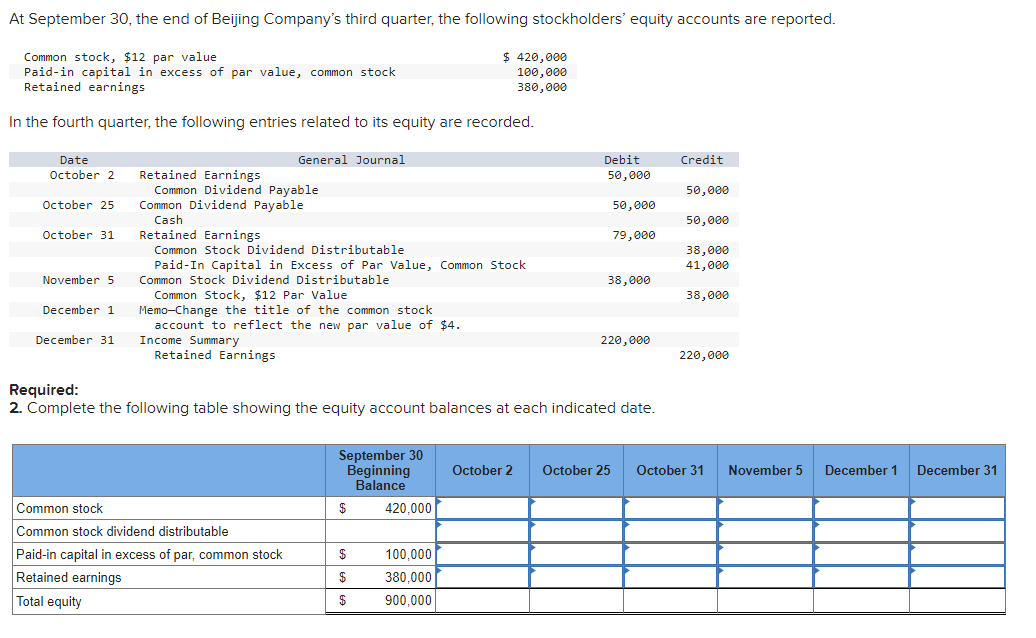Image resolution: width=1036 pixels, height=638 pixels.
Task: Activate Paid-in capital cell under October 25
Action: [576, 554]
